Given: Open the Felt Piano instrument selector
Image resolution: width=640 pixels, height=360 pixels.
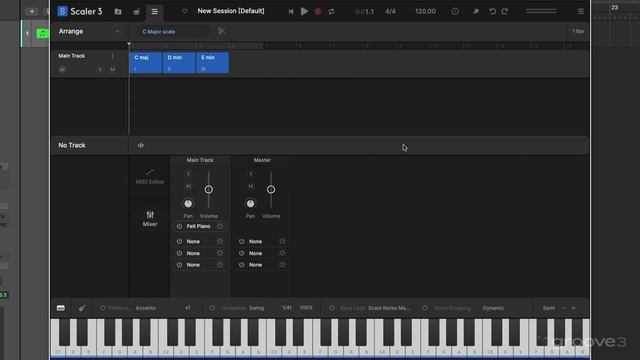Looking at the screenshot, I should pos(198,227).
